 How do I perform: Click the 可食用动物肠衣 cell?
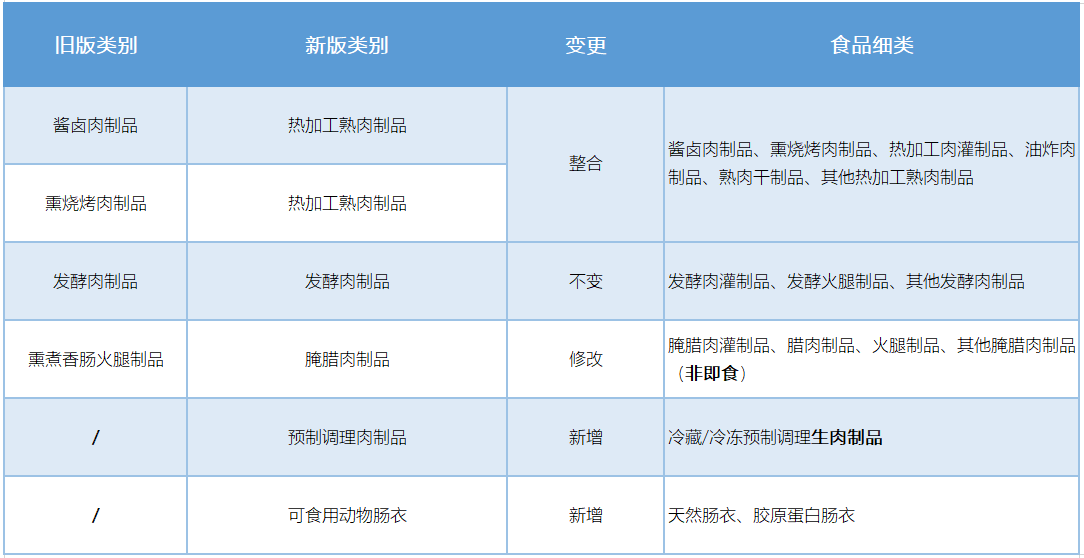click(x=347, y=516)
